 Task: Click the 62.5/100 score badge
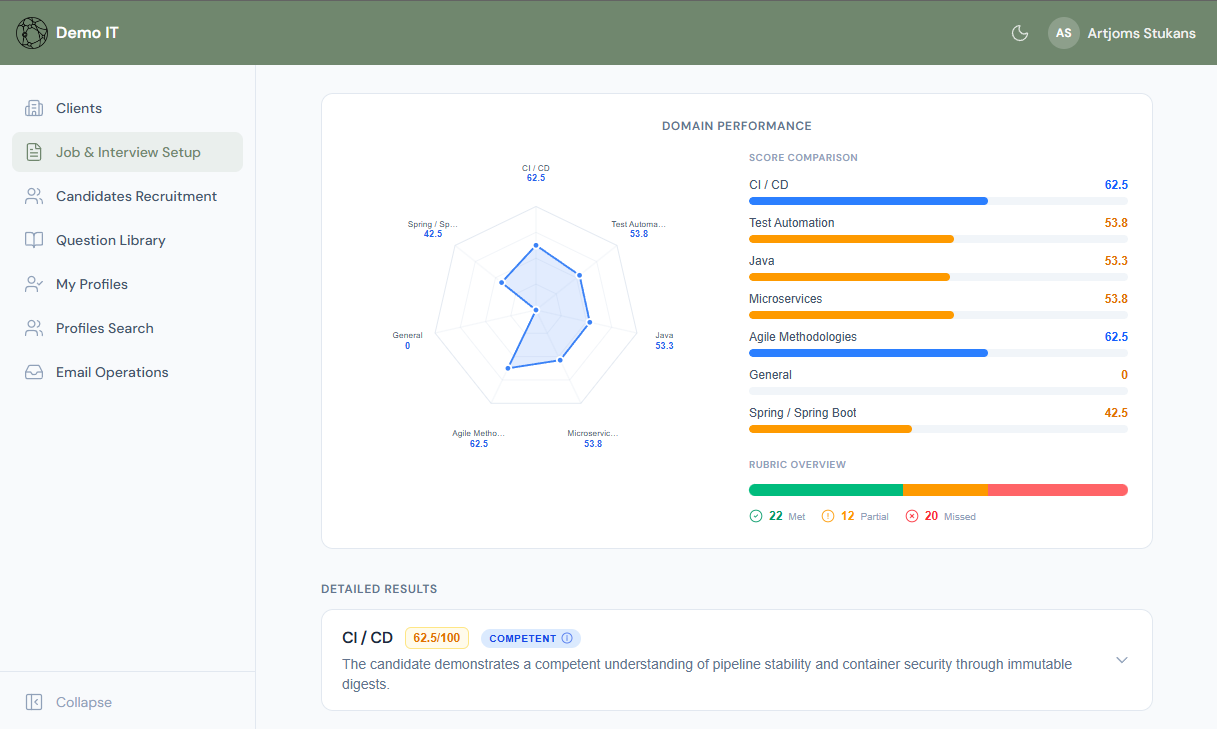click(x=437, y=638)
